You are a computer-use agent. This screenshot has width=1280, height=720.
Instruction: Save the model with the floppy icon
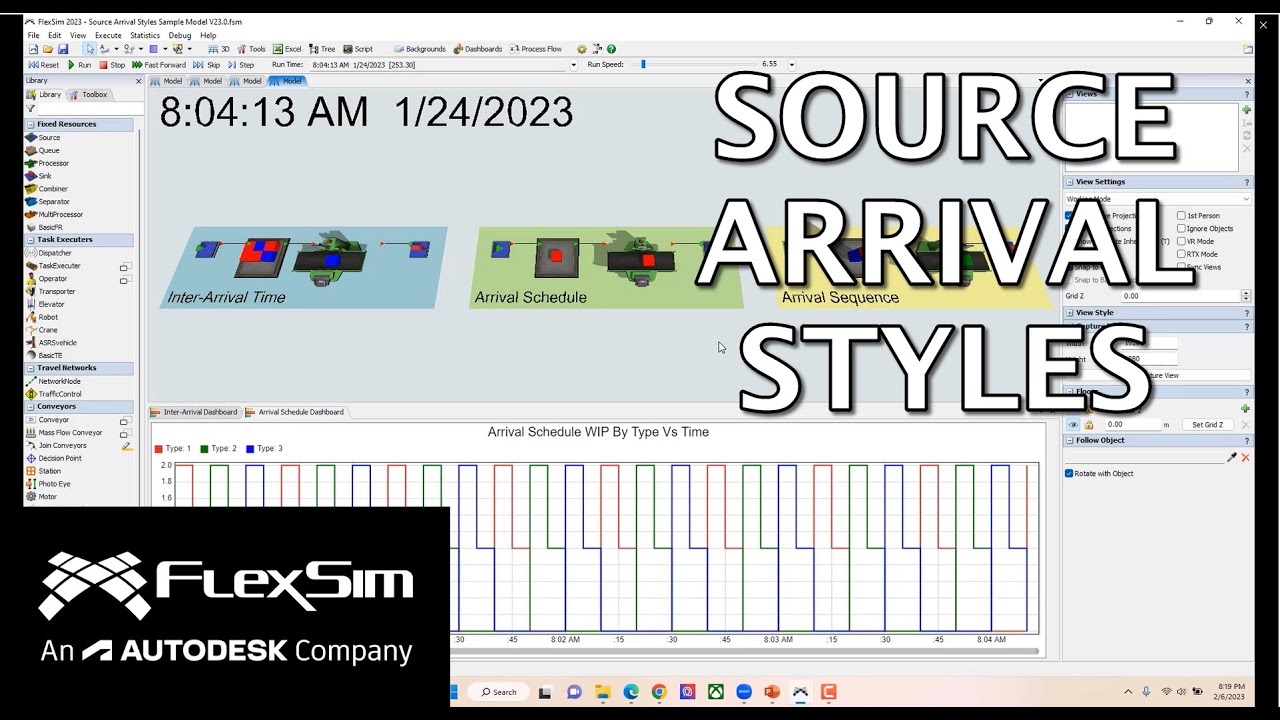(62, 49)
